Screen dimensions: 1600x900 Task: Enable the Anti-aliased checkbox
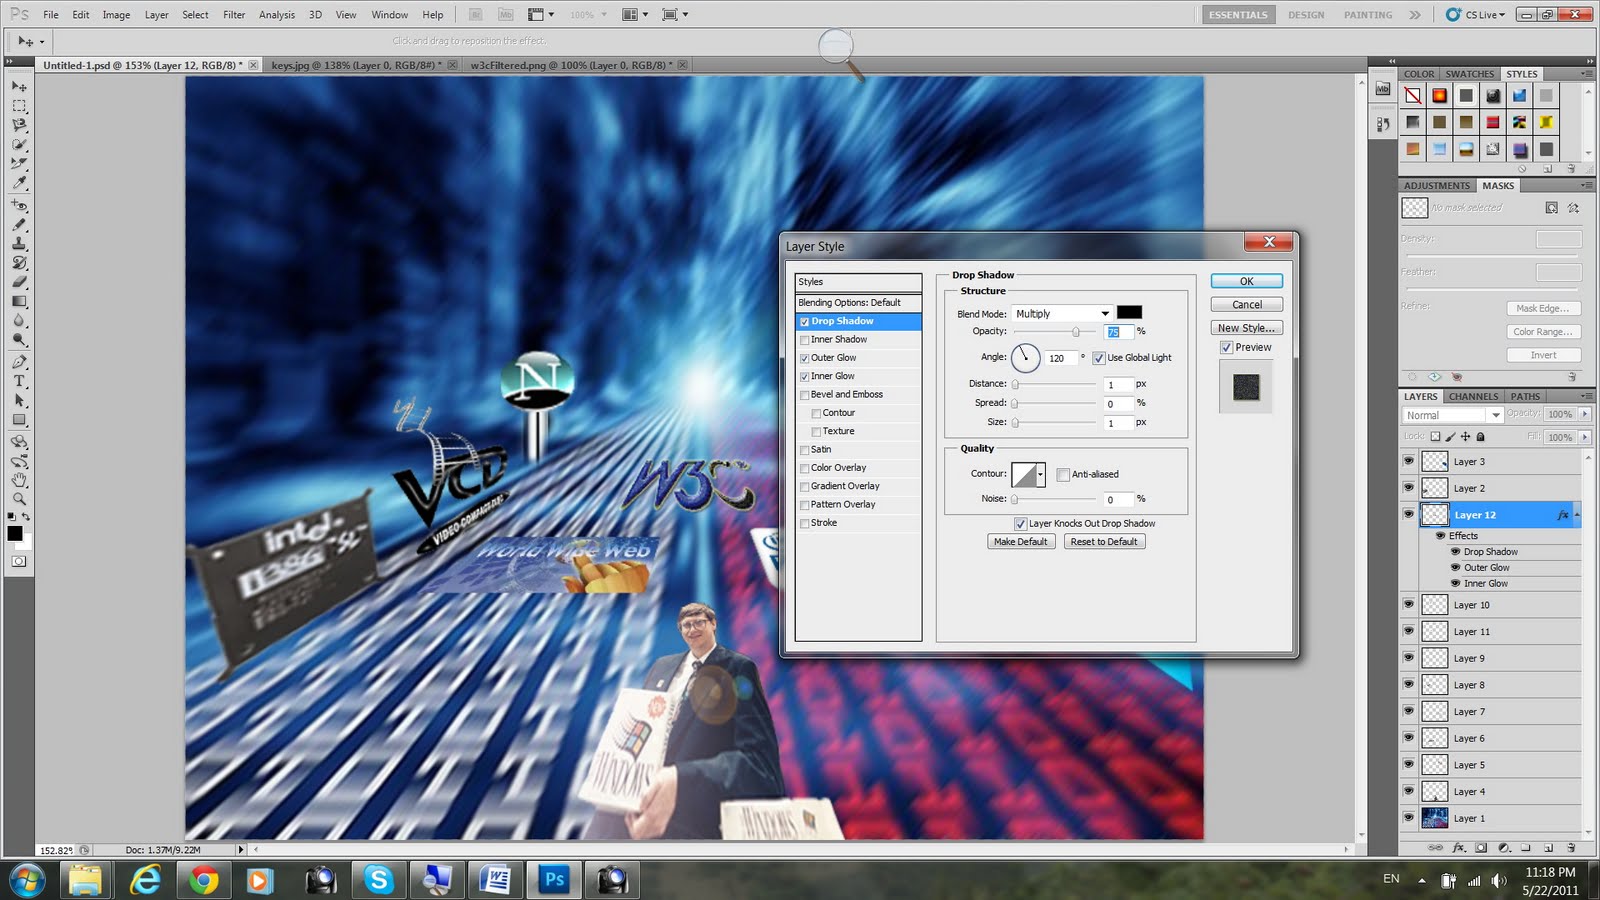[1063, 474]
